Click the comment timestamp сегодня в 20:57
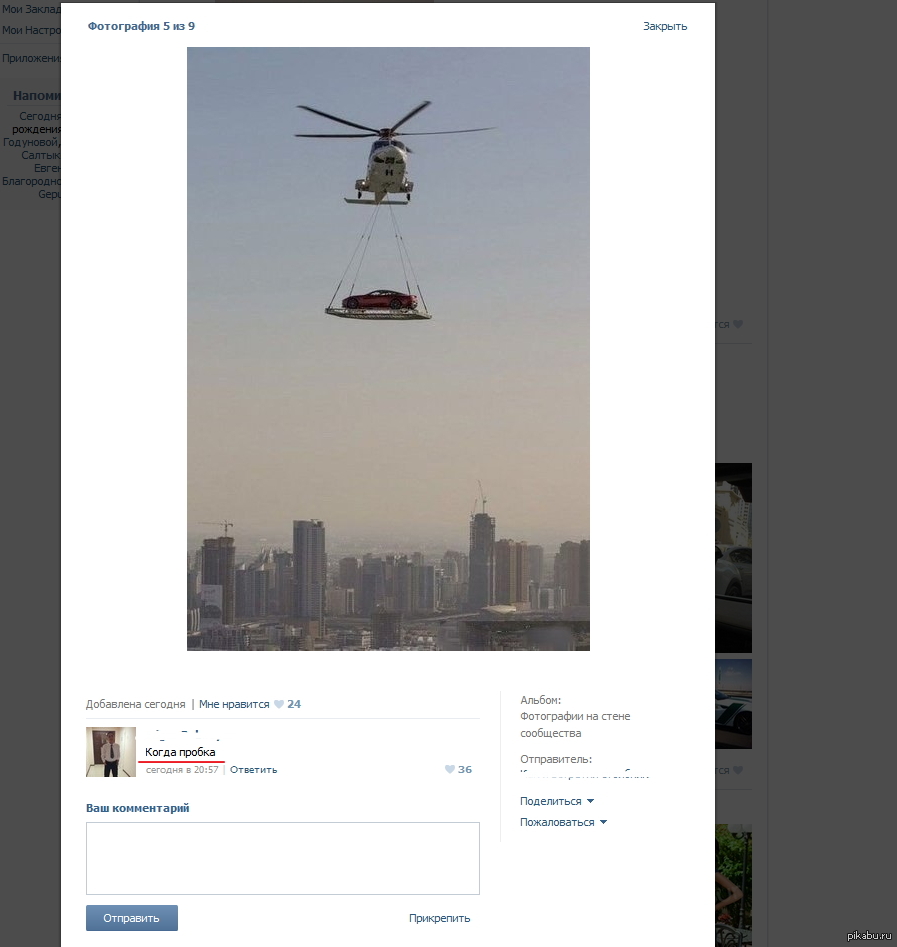Image resolution: width=897 pixels, height=947 pixels. point(182,770)
